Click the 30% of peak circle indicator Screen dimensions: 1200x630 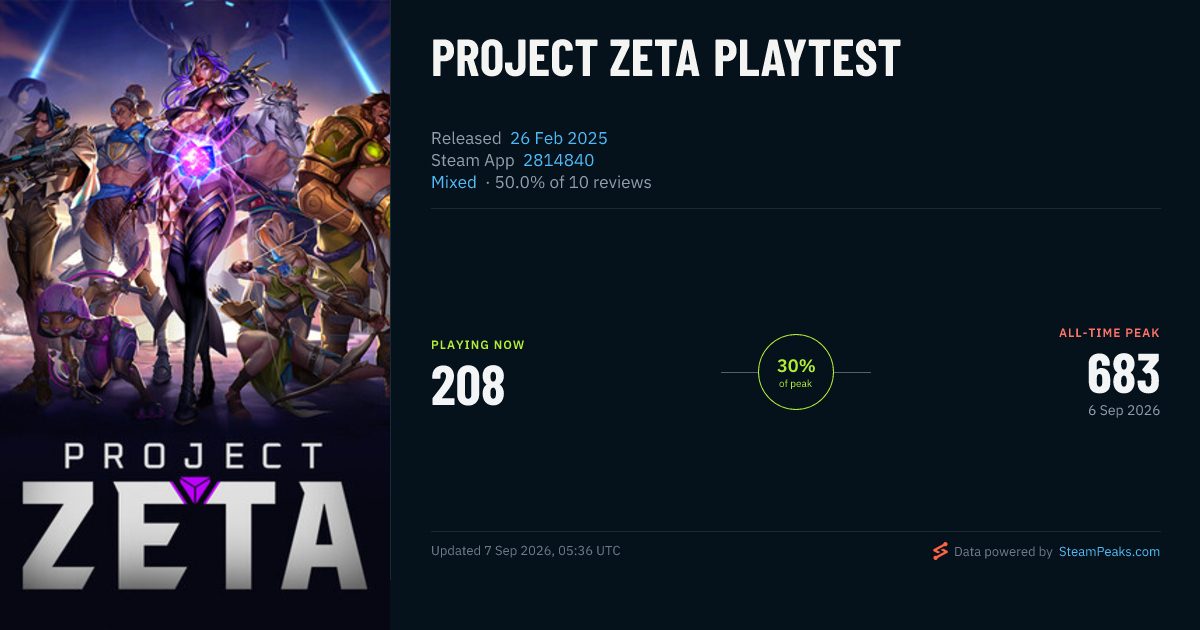coord(796,372)
